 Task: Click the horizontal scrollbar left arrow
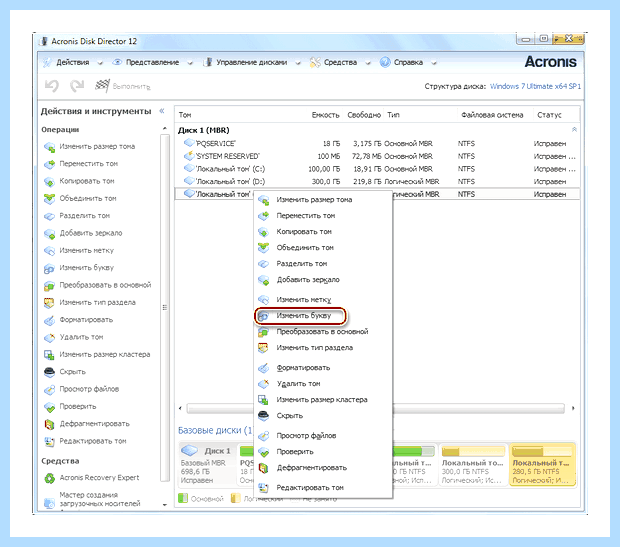180,408
